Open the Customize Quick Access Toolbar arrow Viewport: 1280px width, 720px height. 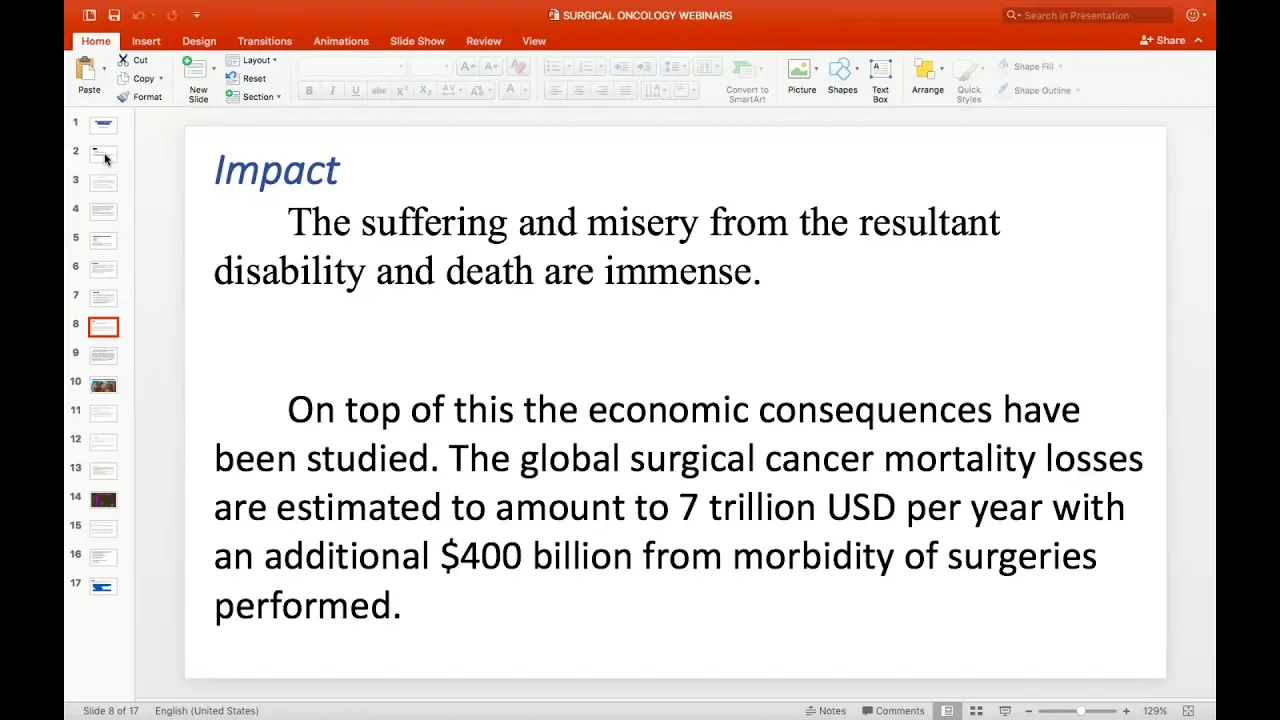coord(196,15)
